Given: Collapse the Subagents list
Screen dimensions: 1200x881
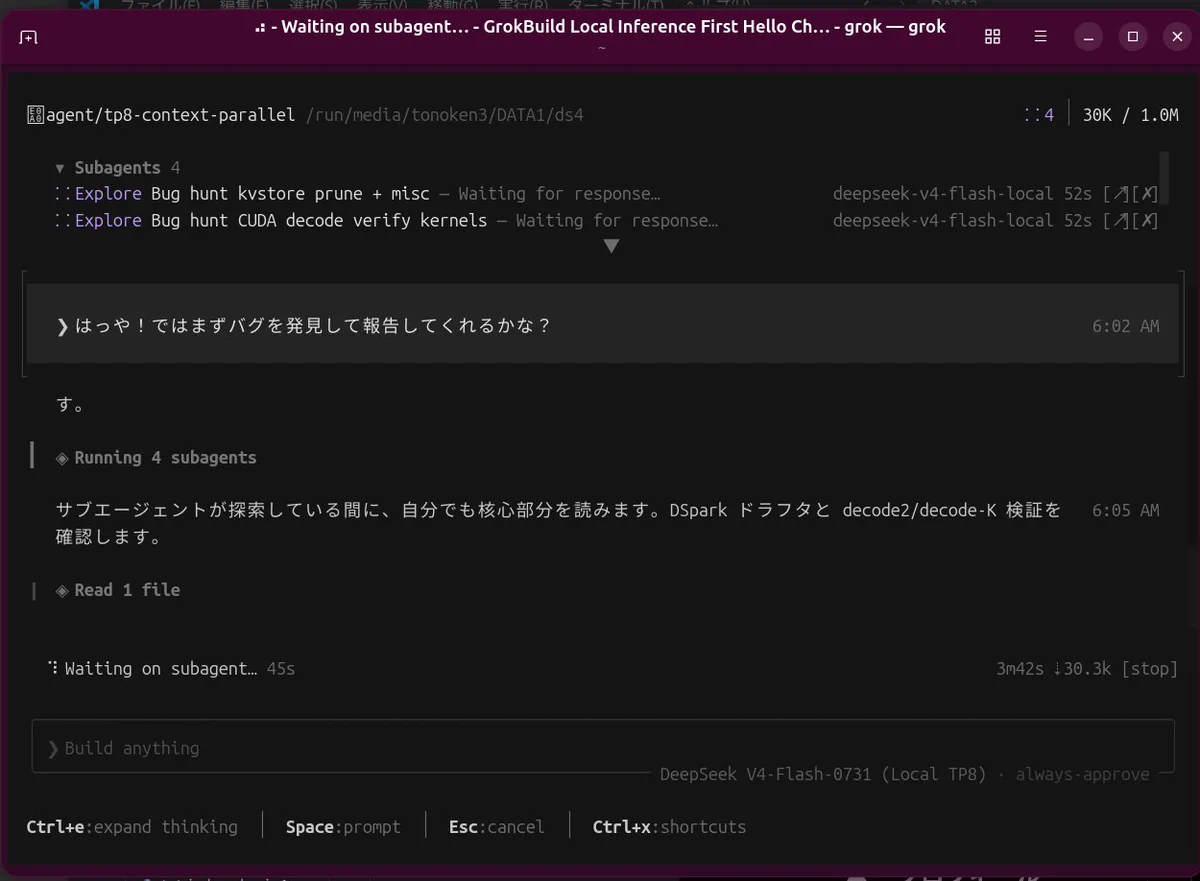Looking at the screenshot, I should [60, 168].
